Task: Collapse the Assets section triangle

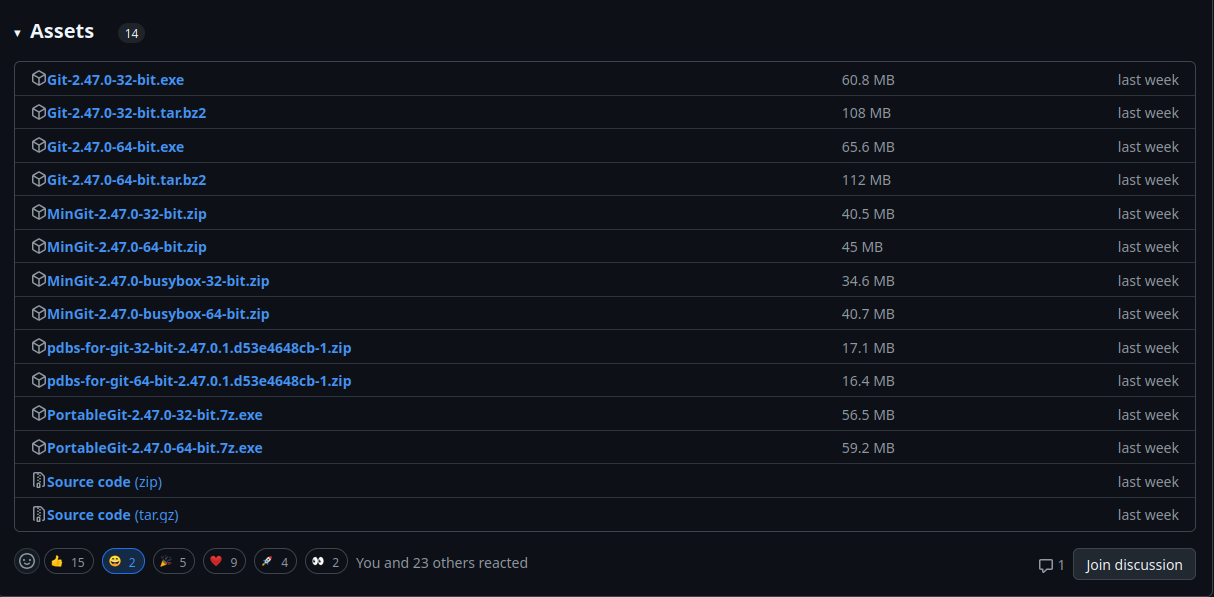Action: point(17,33)
